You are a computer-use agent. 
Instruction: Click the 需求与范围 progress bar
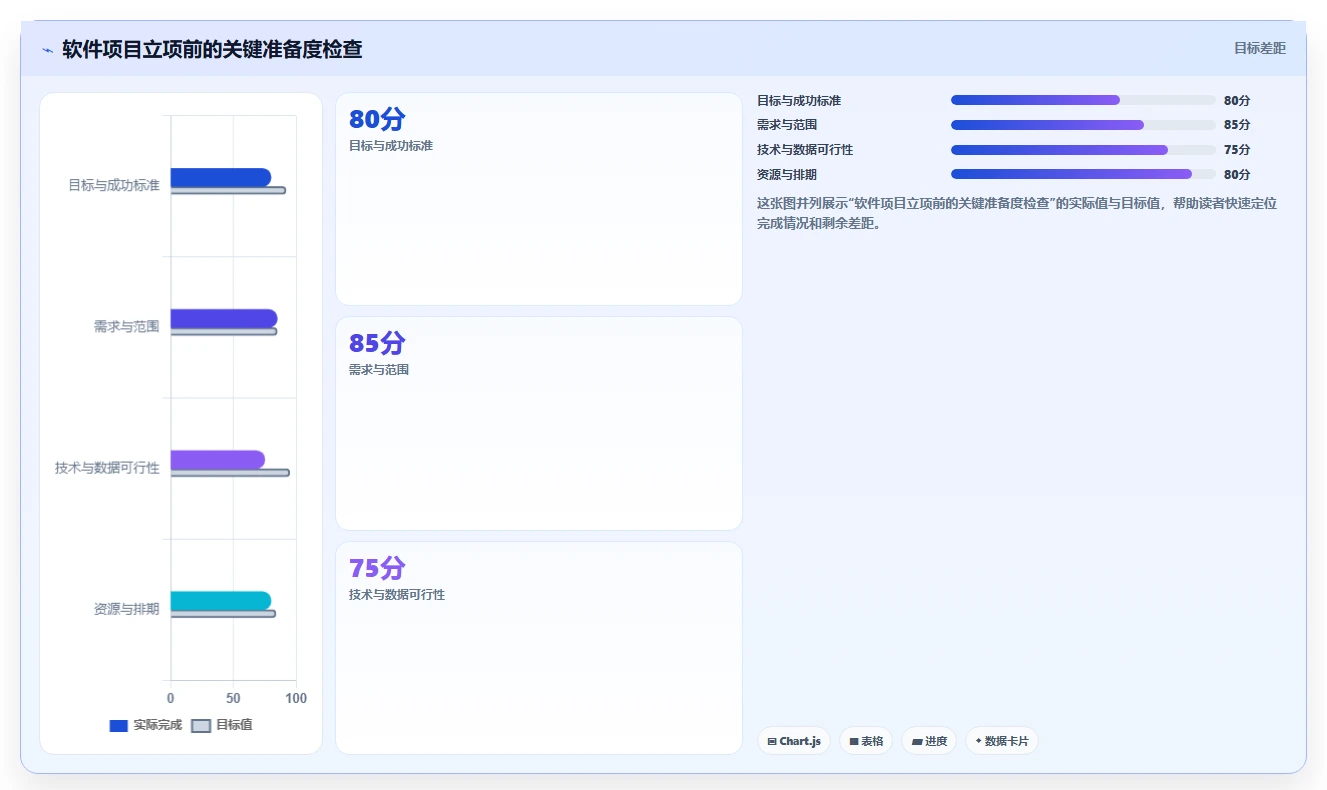click(x=1083, y=125)
